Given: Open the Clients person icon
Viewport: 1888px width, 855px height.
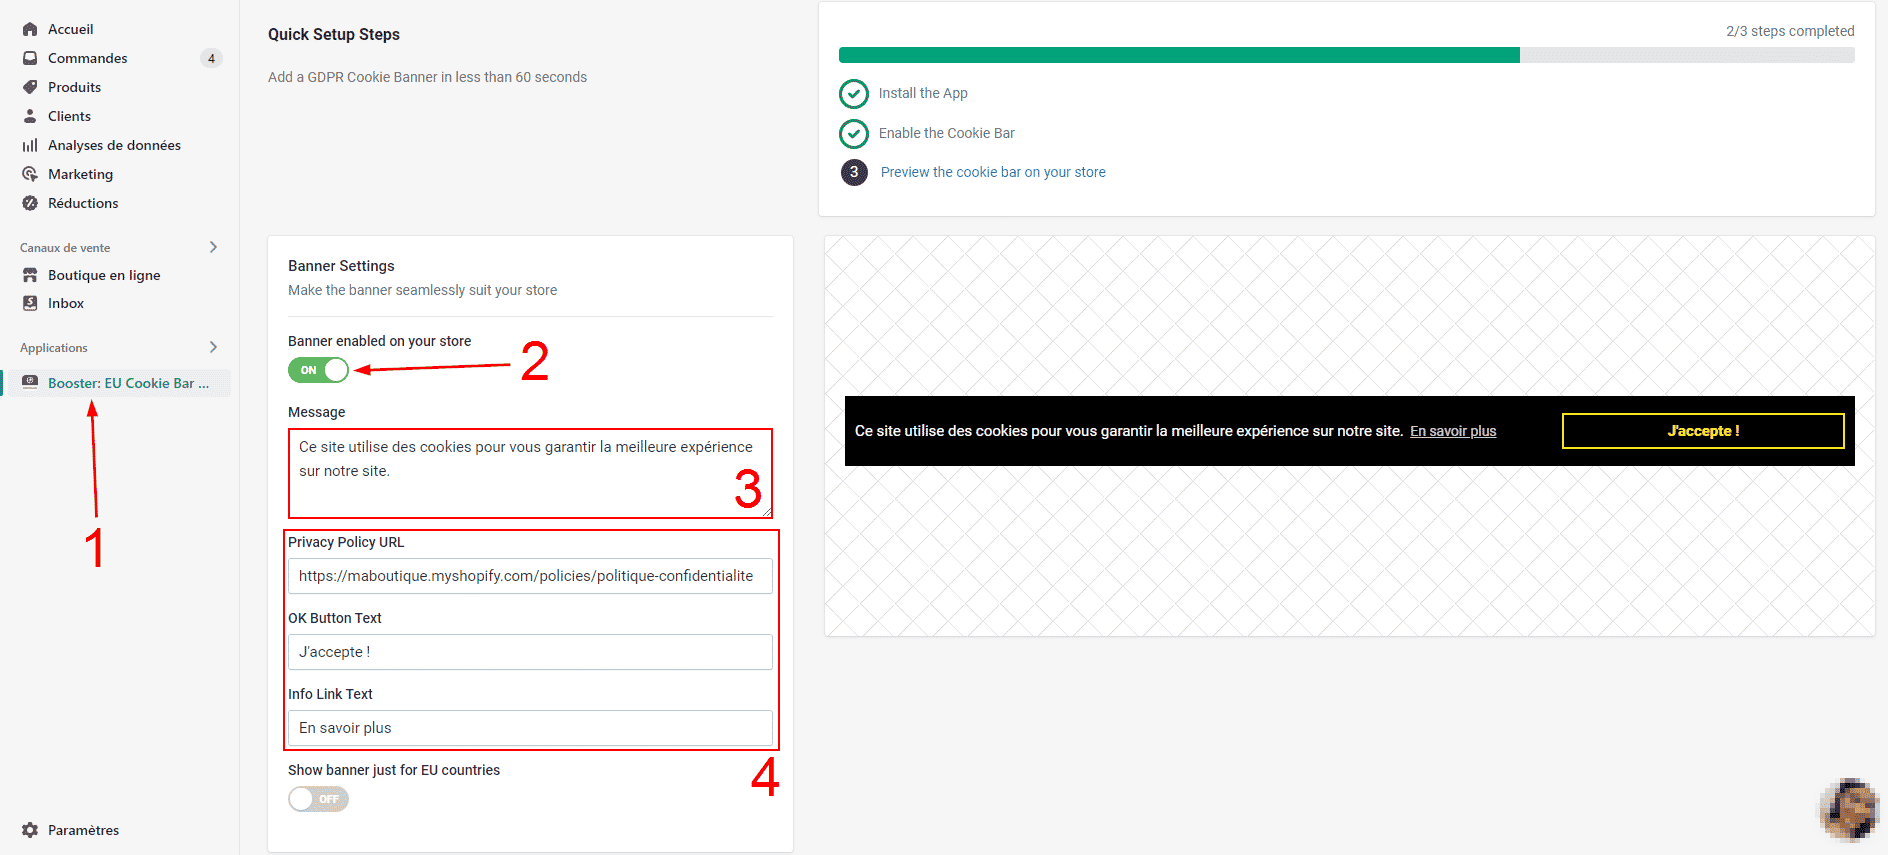Looking at the screenshot, I should pyautogui.click(x=30, y=116).
